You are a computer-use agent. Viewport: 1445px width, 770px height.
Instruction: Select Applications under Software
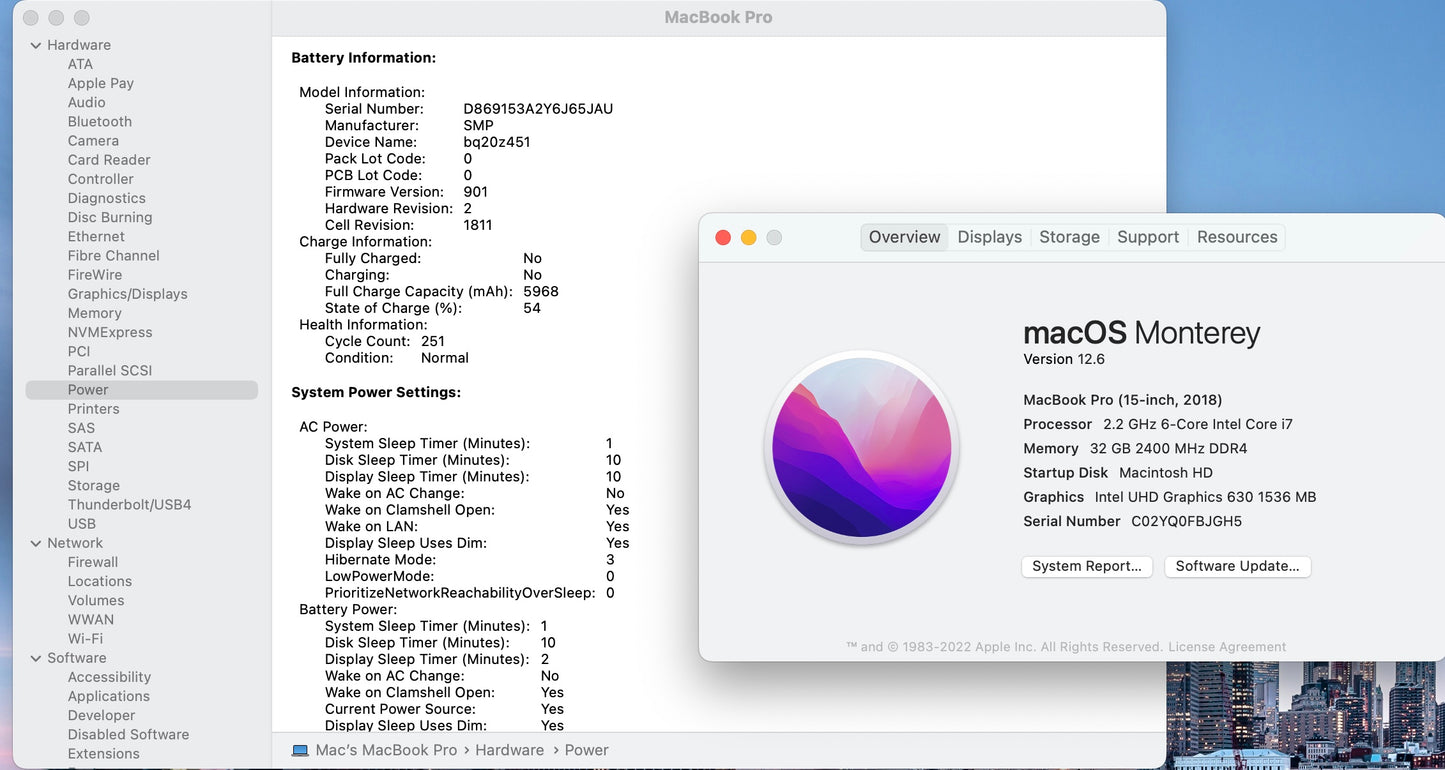[x=108, y=696]
